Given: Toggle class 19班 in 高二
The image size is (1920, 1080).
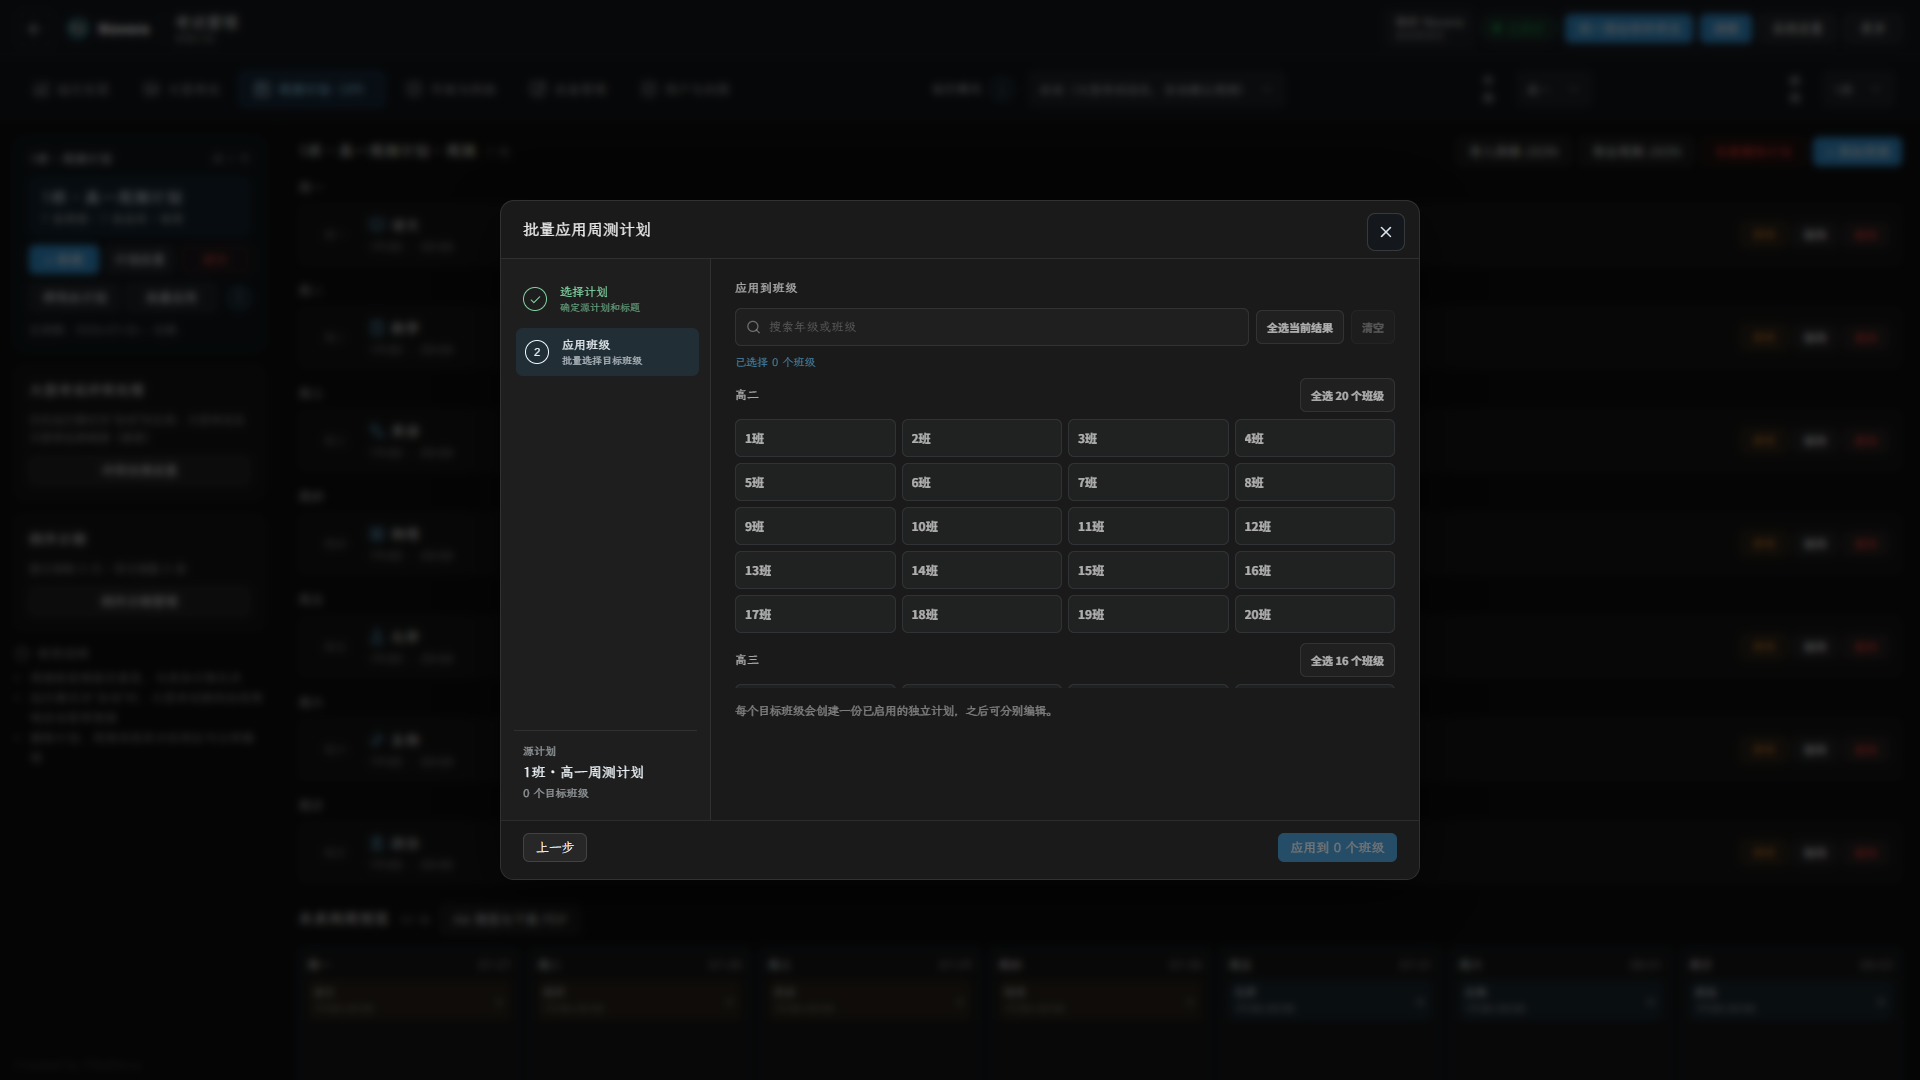Looking at the screenshot, I should pos(1148,614).
